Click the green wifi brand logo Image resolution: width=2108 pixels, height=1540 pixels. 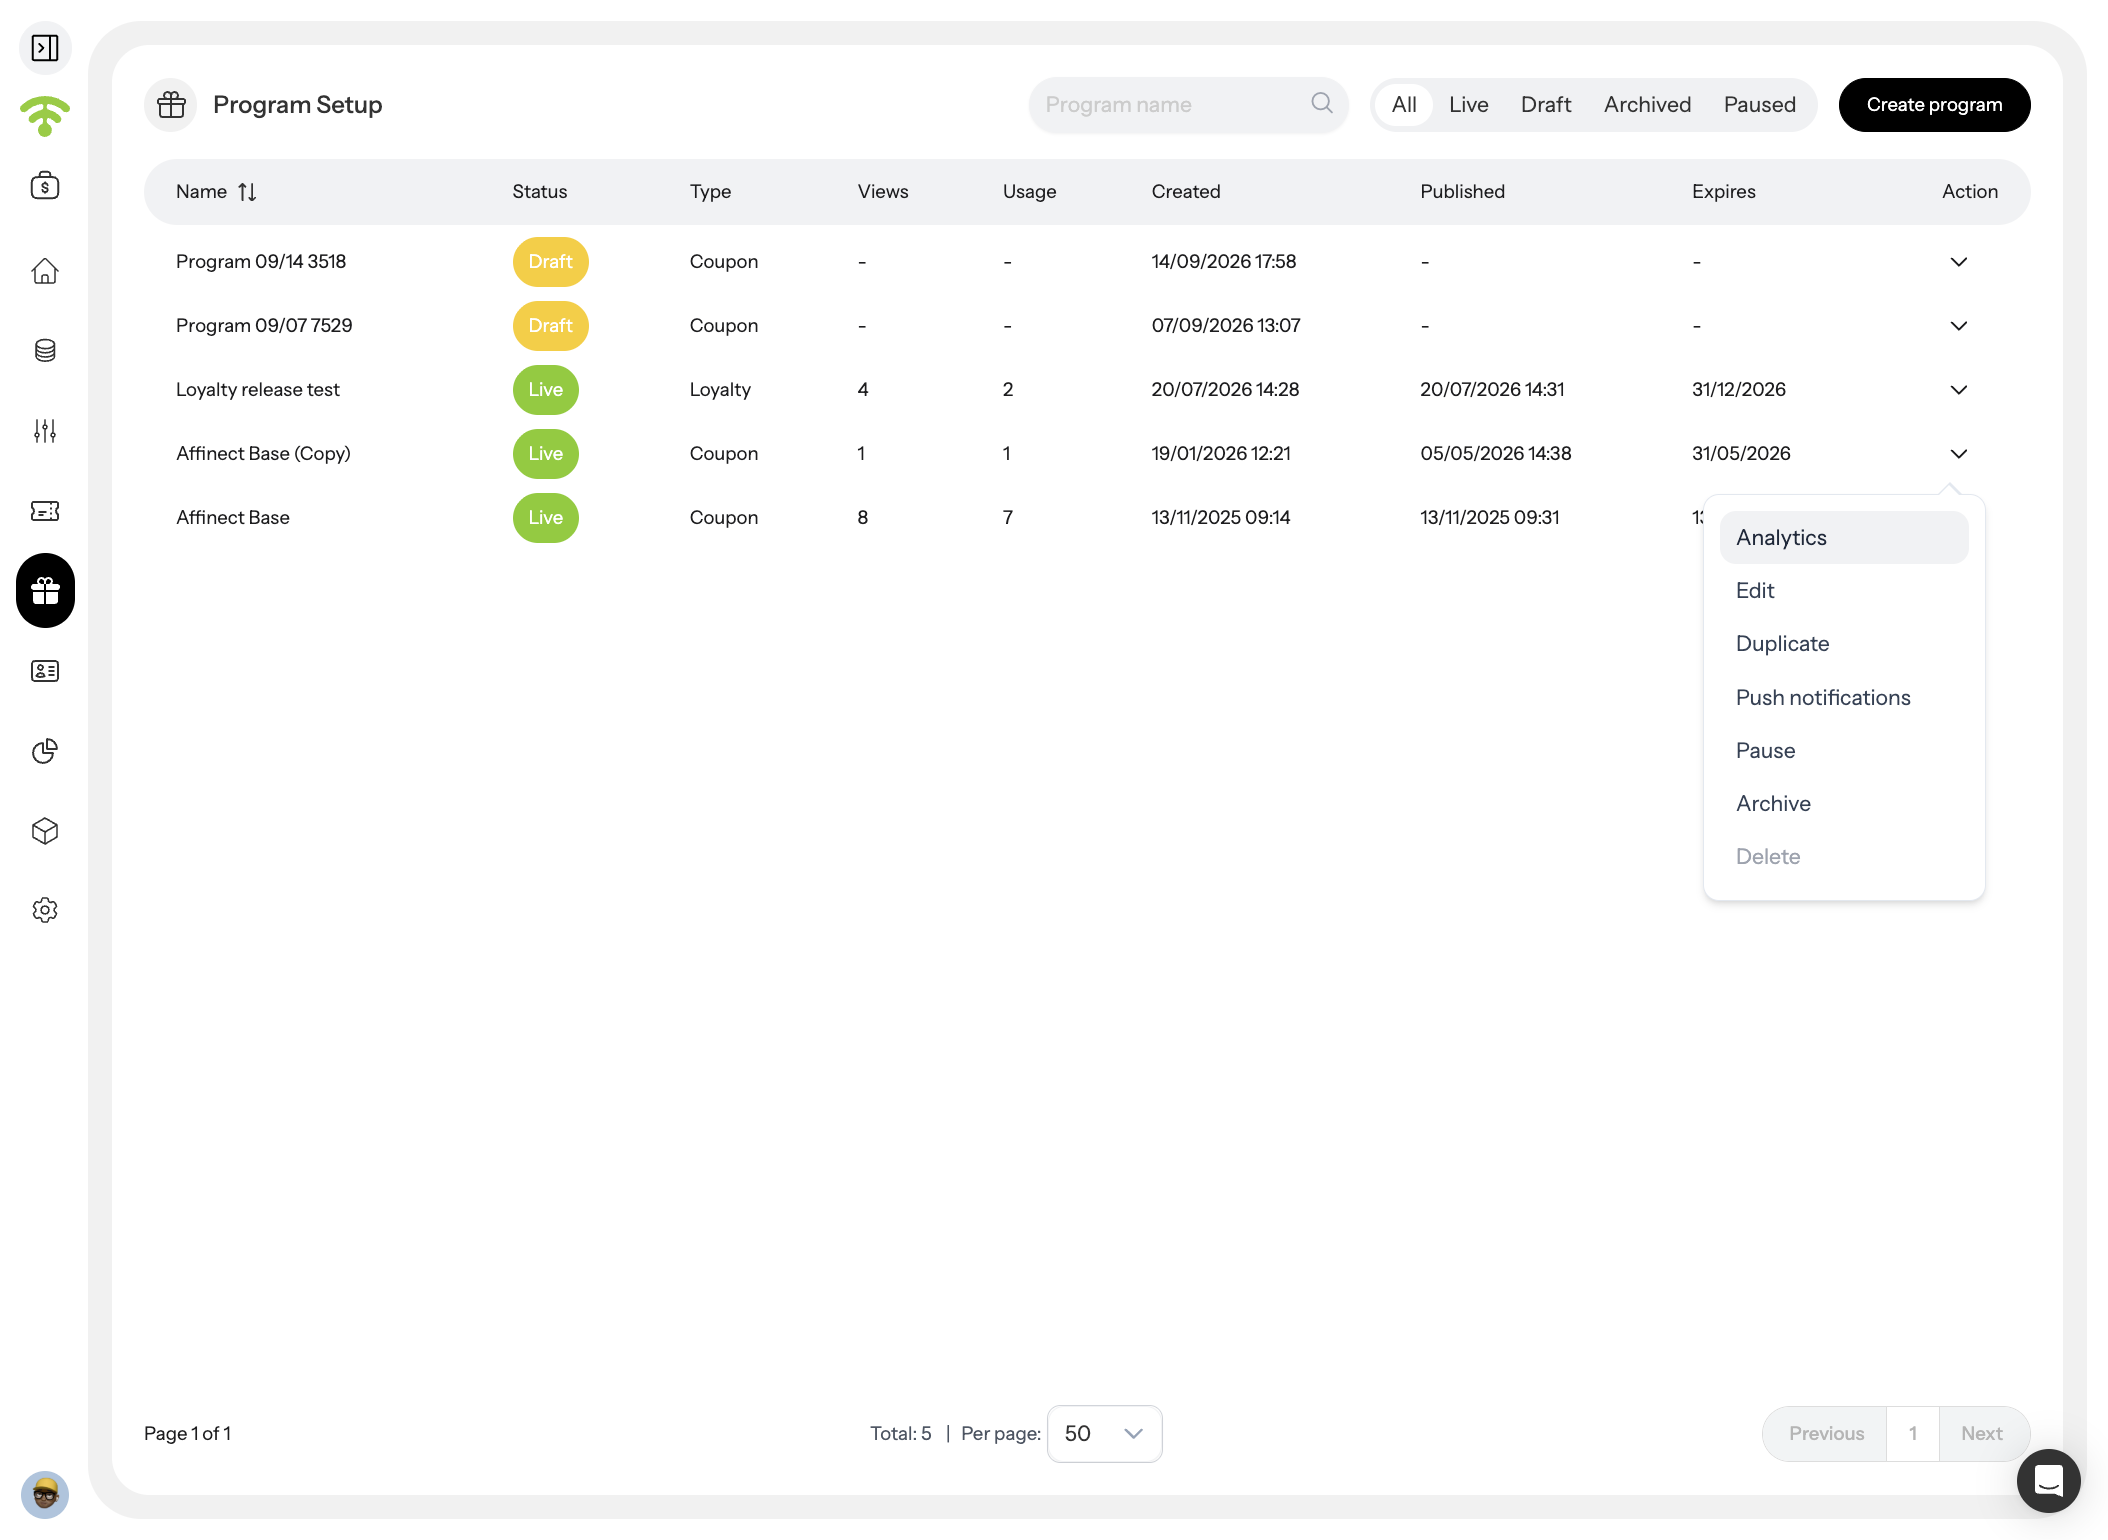click(x=45, y=116)
